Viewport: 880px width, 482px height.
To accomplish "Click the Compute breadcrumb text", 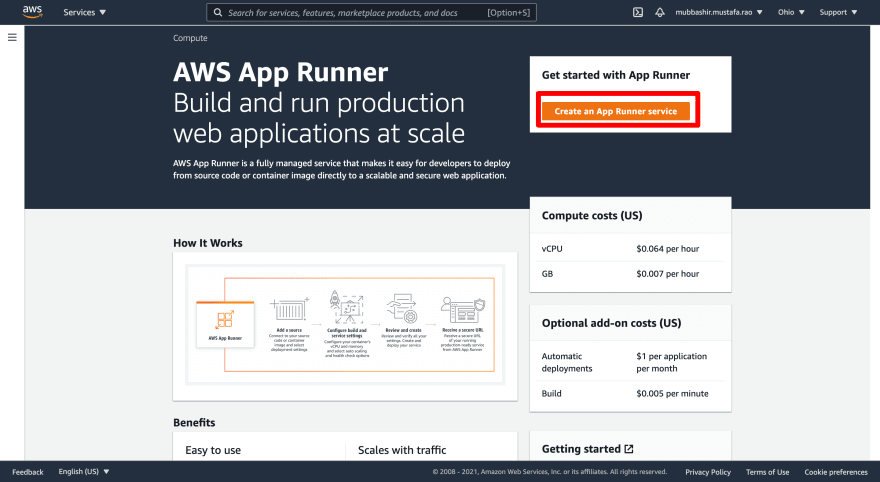I will pos(190,38).
